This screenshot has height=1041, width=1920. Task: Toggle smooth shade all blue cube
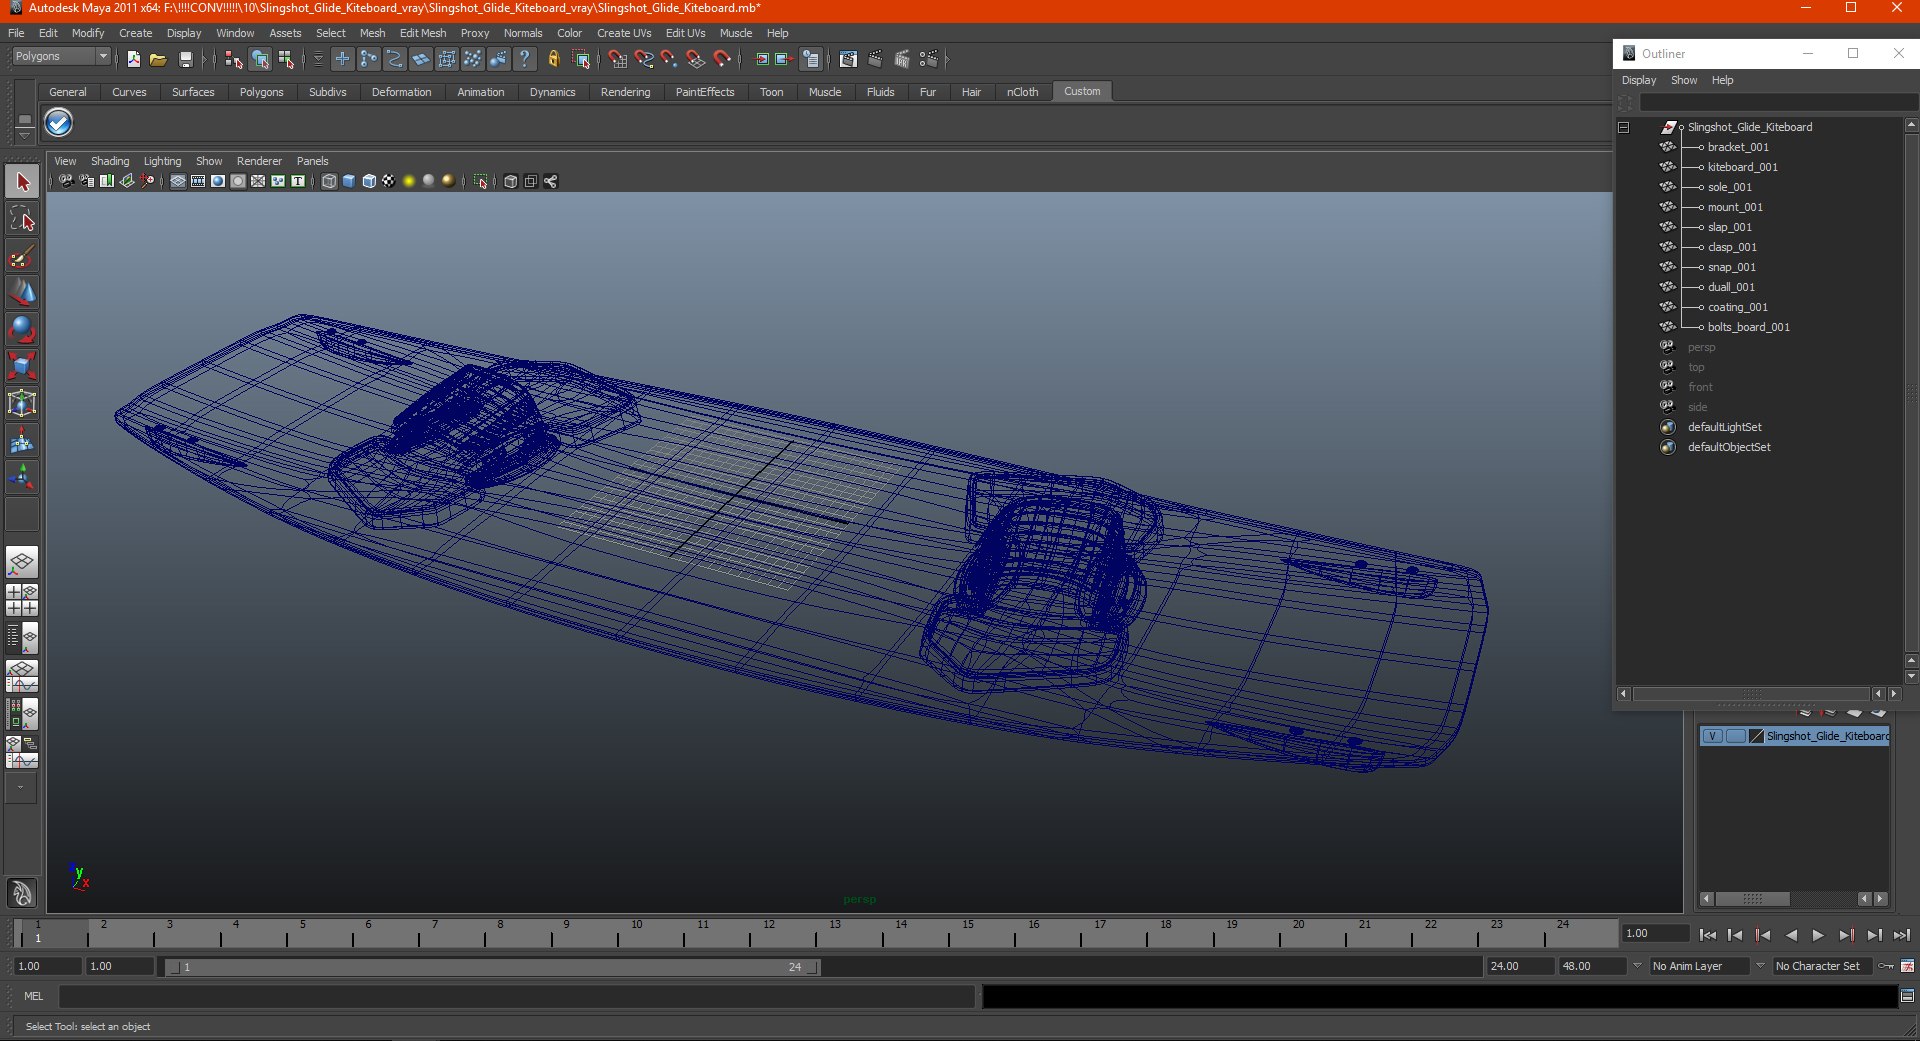click(349, 181)
